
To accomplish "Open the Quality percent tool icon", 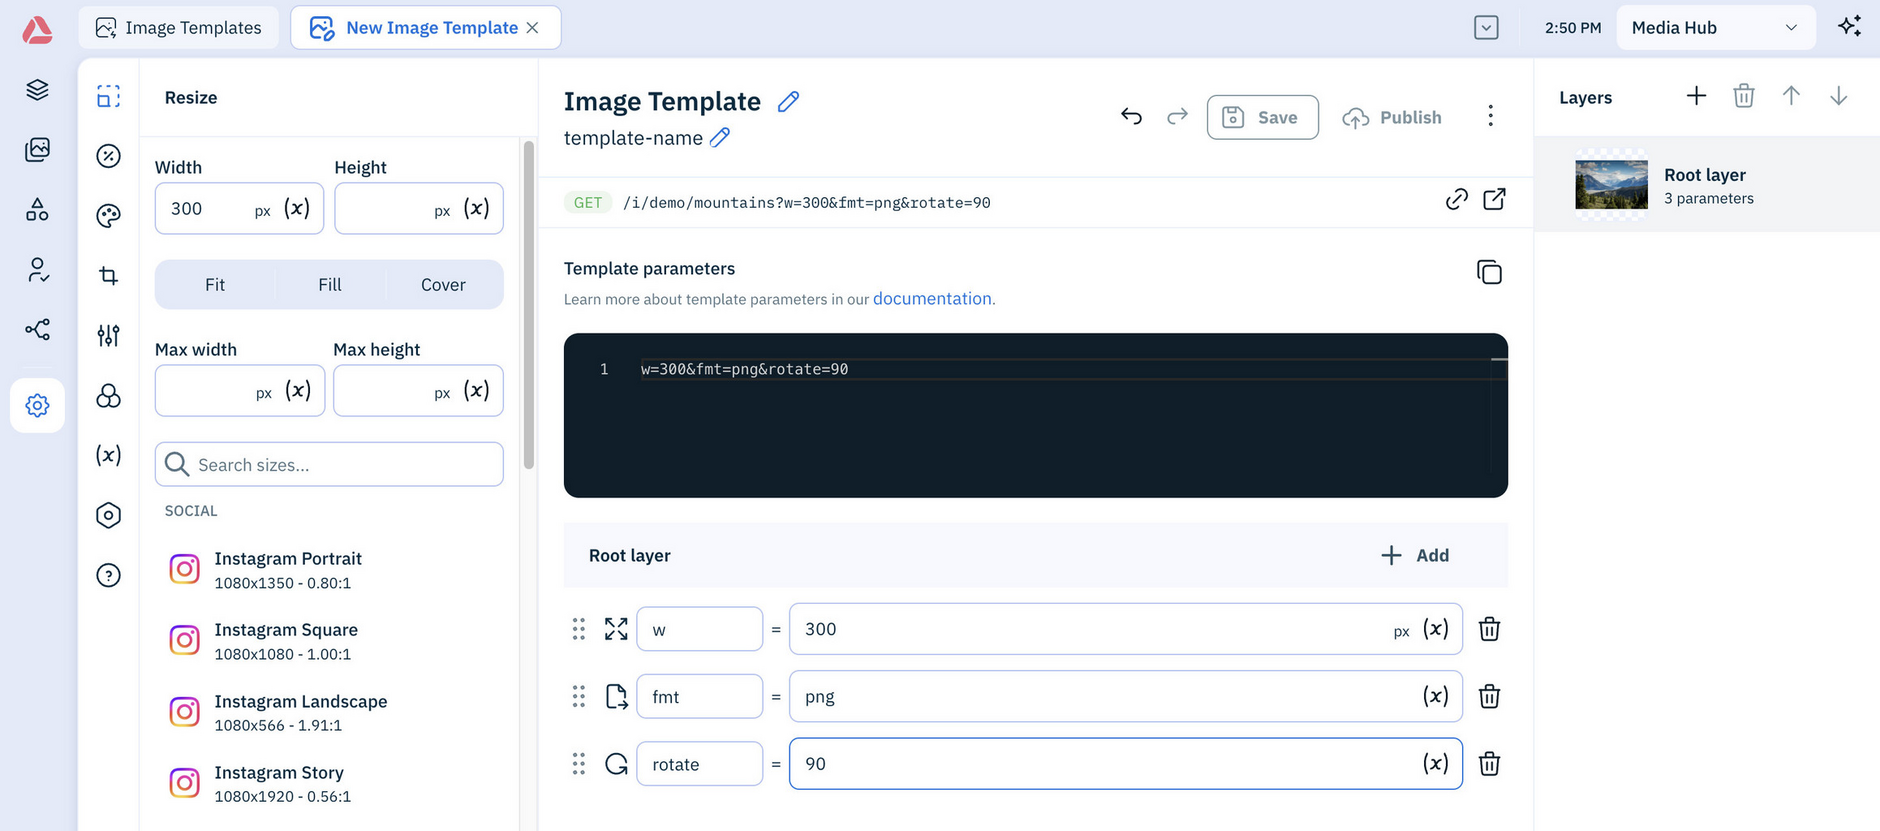I will coord(108,156).
